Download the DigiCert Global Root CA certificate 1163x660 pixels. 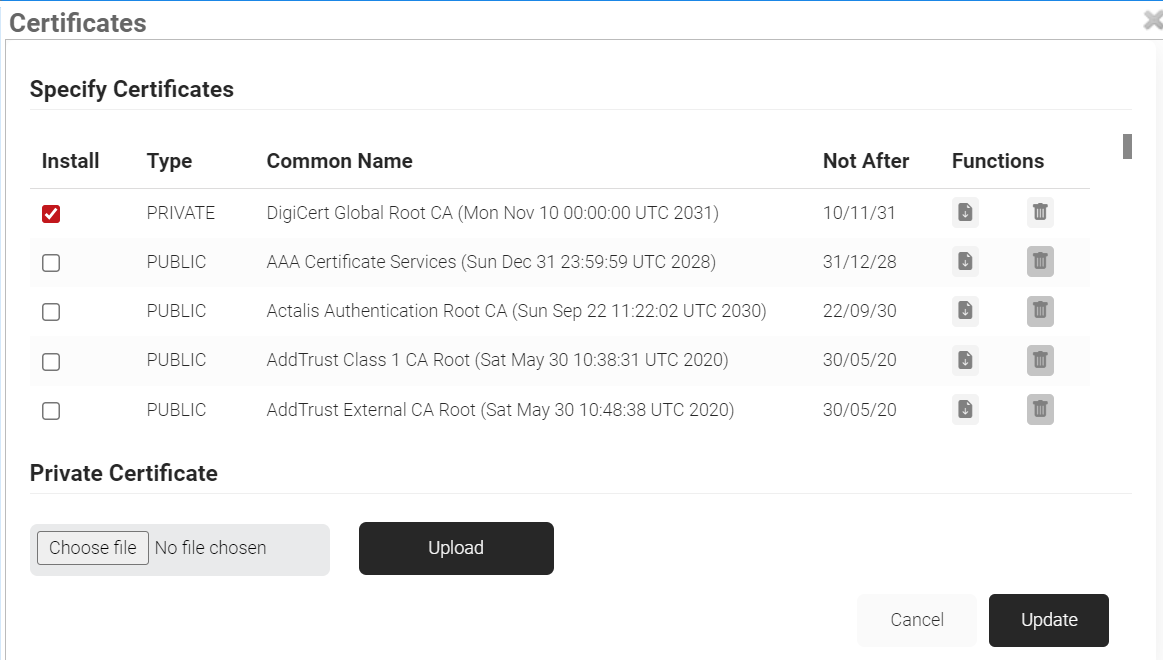click(x=965, y=212)
